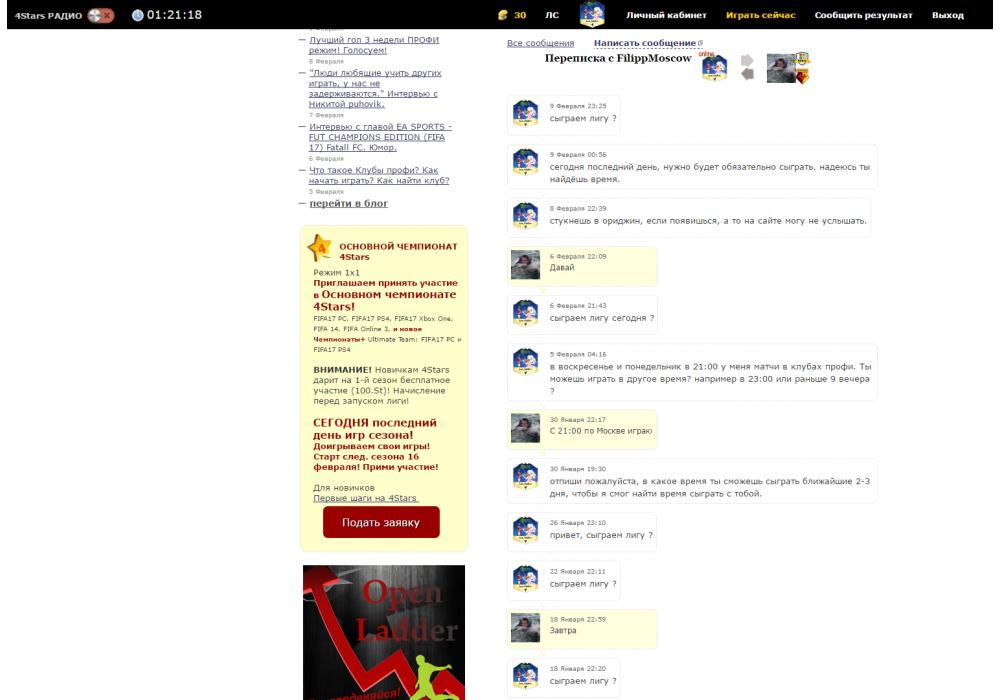The image size is (1000, 700).
Task: Open Сообщить результат
Action: 864,15
